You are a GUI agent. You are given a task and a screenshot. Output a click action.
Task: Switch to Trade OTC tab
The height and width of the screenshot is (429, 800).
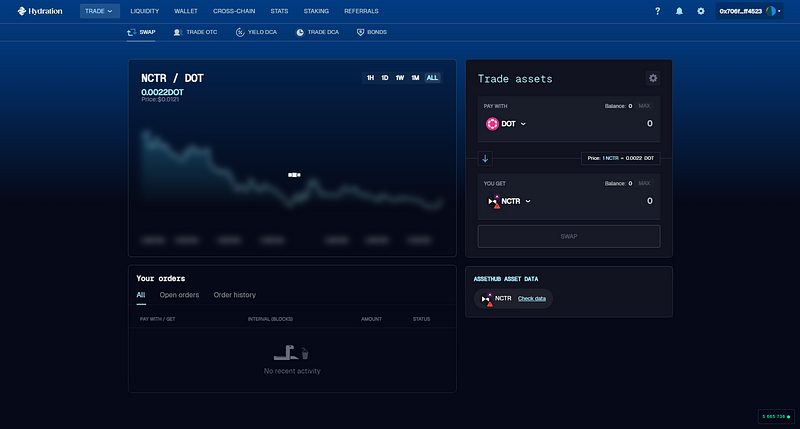[x=195, y=32]
